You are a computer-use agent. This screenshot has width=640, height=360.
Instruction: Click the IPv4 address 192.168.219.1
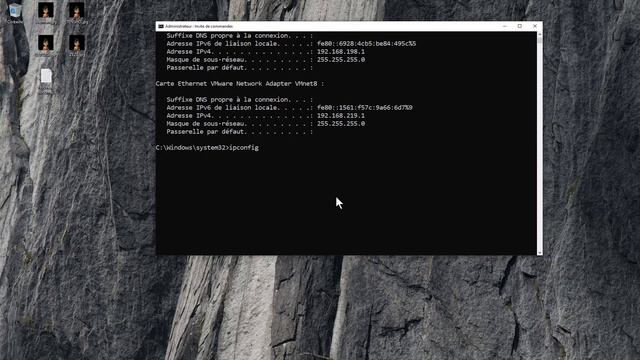click(341, 116)
